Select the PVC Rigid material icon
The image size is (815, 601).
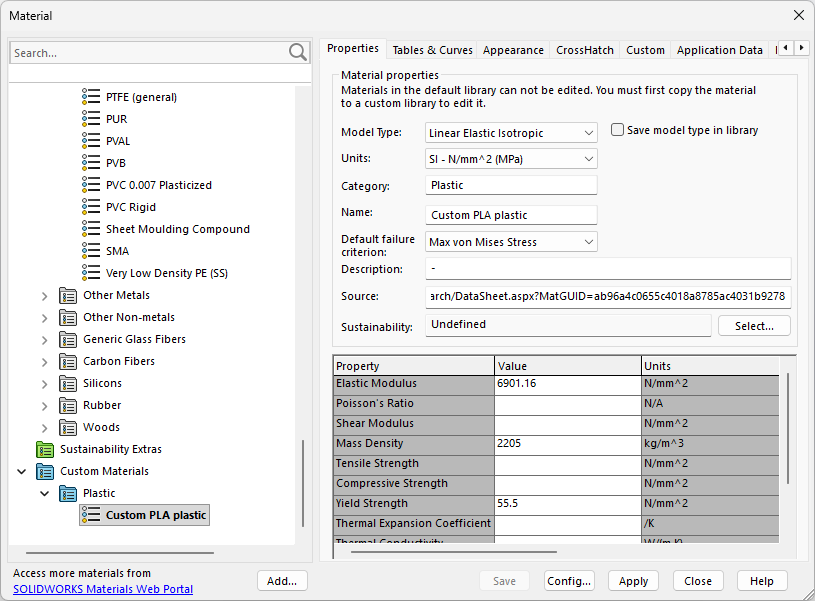91,207
